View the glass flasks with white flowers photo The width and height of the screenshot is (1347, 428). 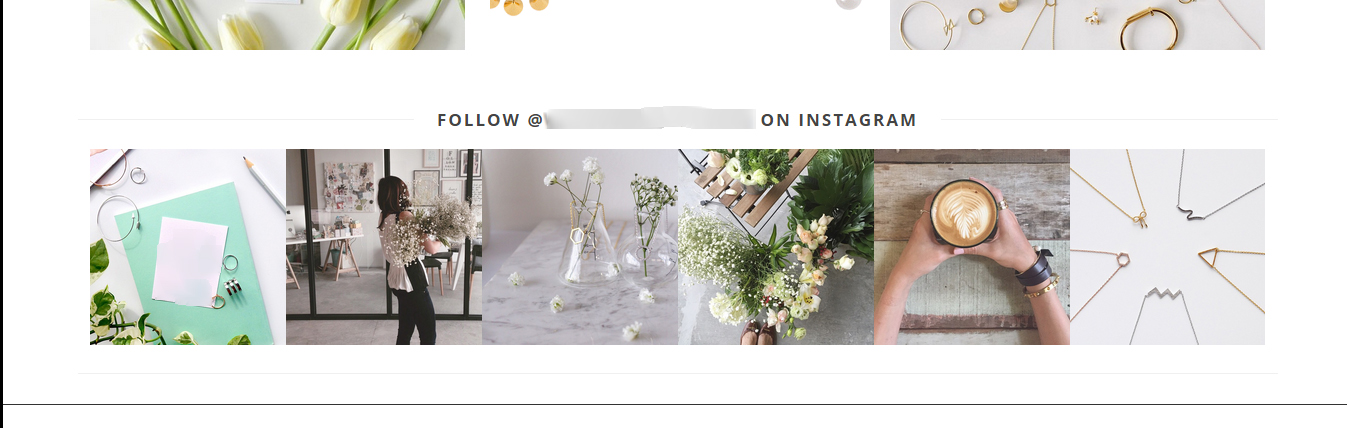pos(580,247)
